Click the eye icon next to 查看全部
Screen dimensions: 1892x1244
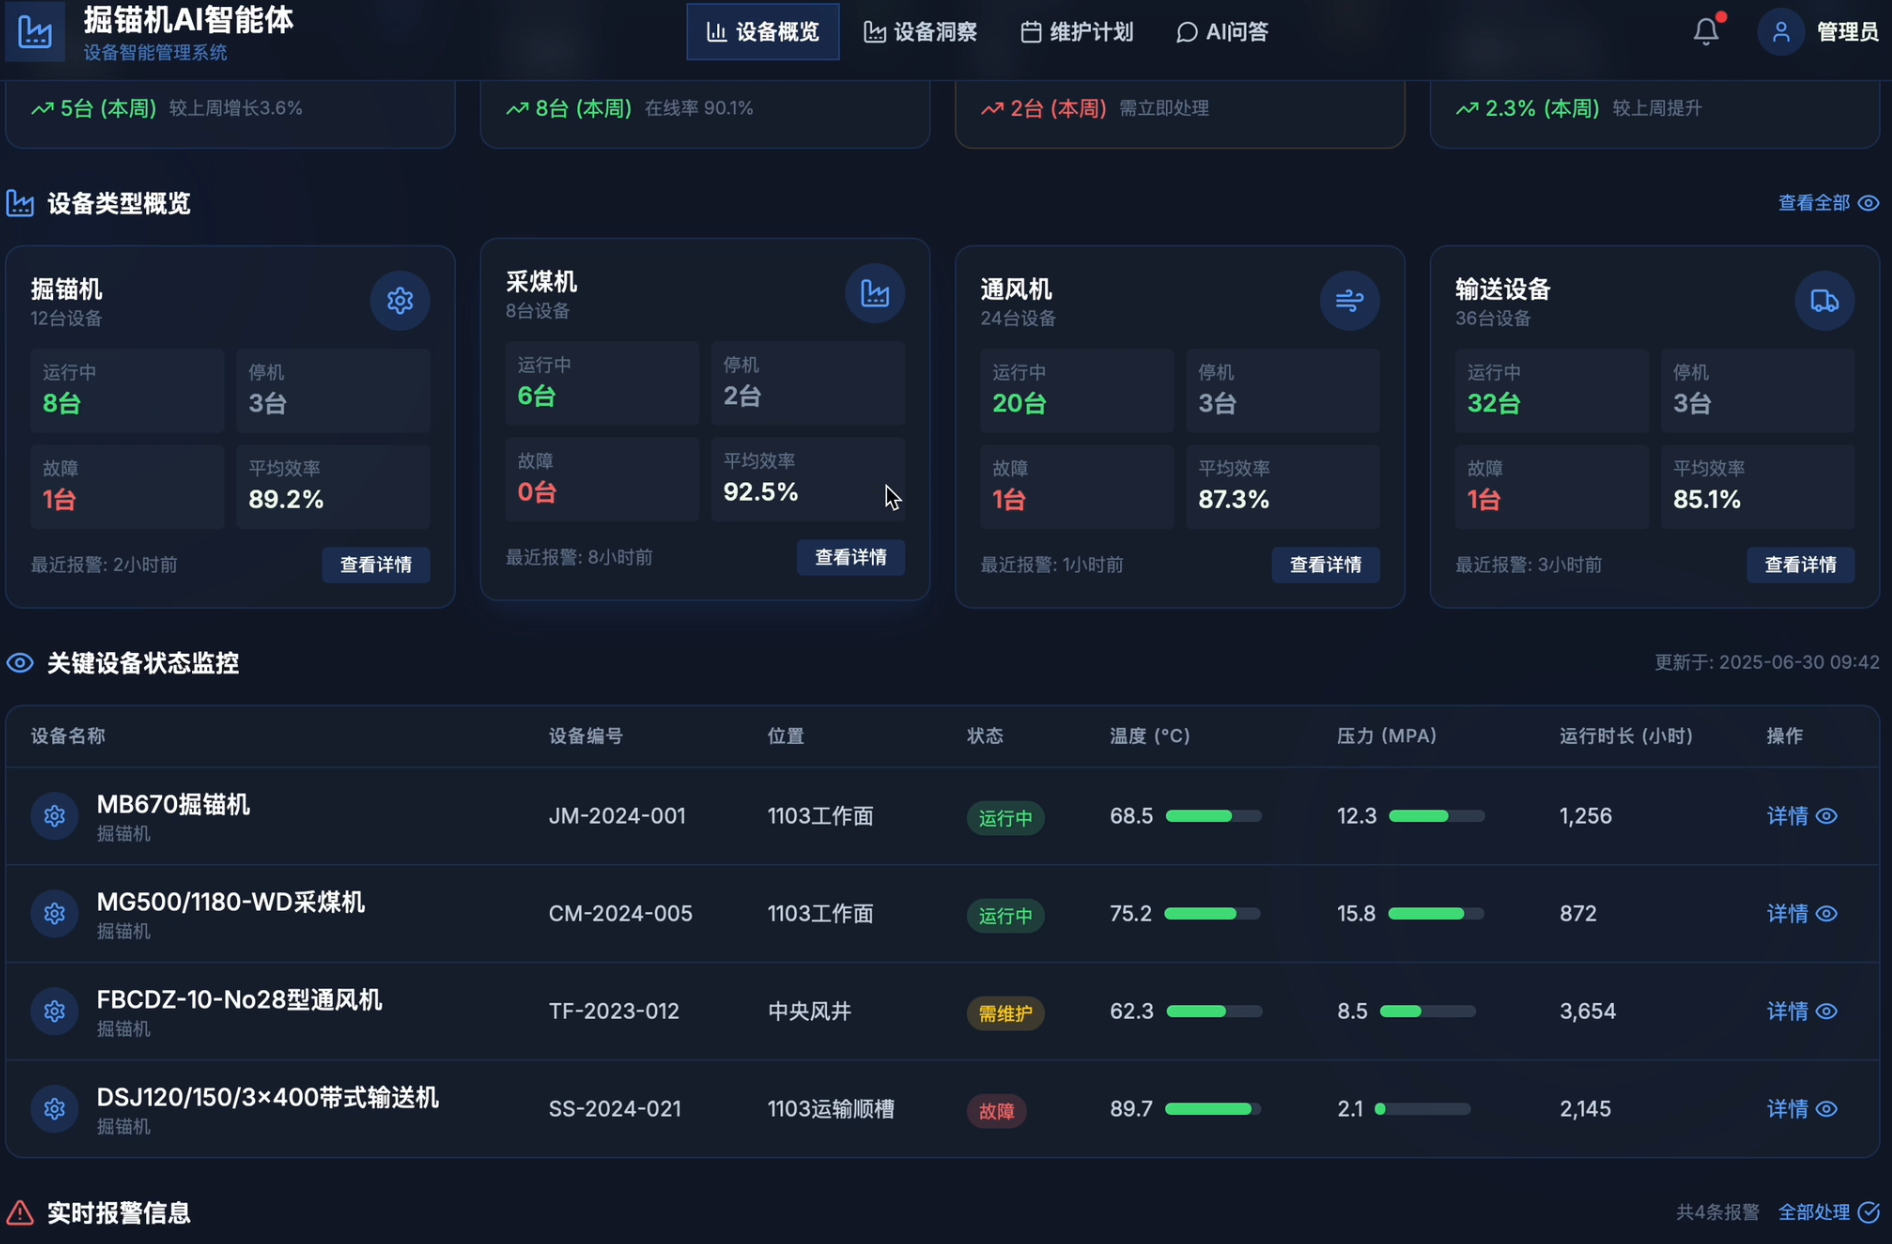[1868, 203]
